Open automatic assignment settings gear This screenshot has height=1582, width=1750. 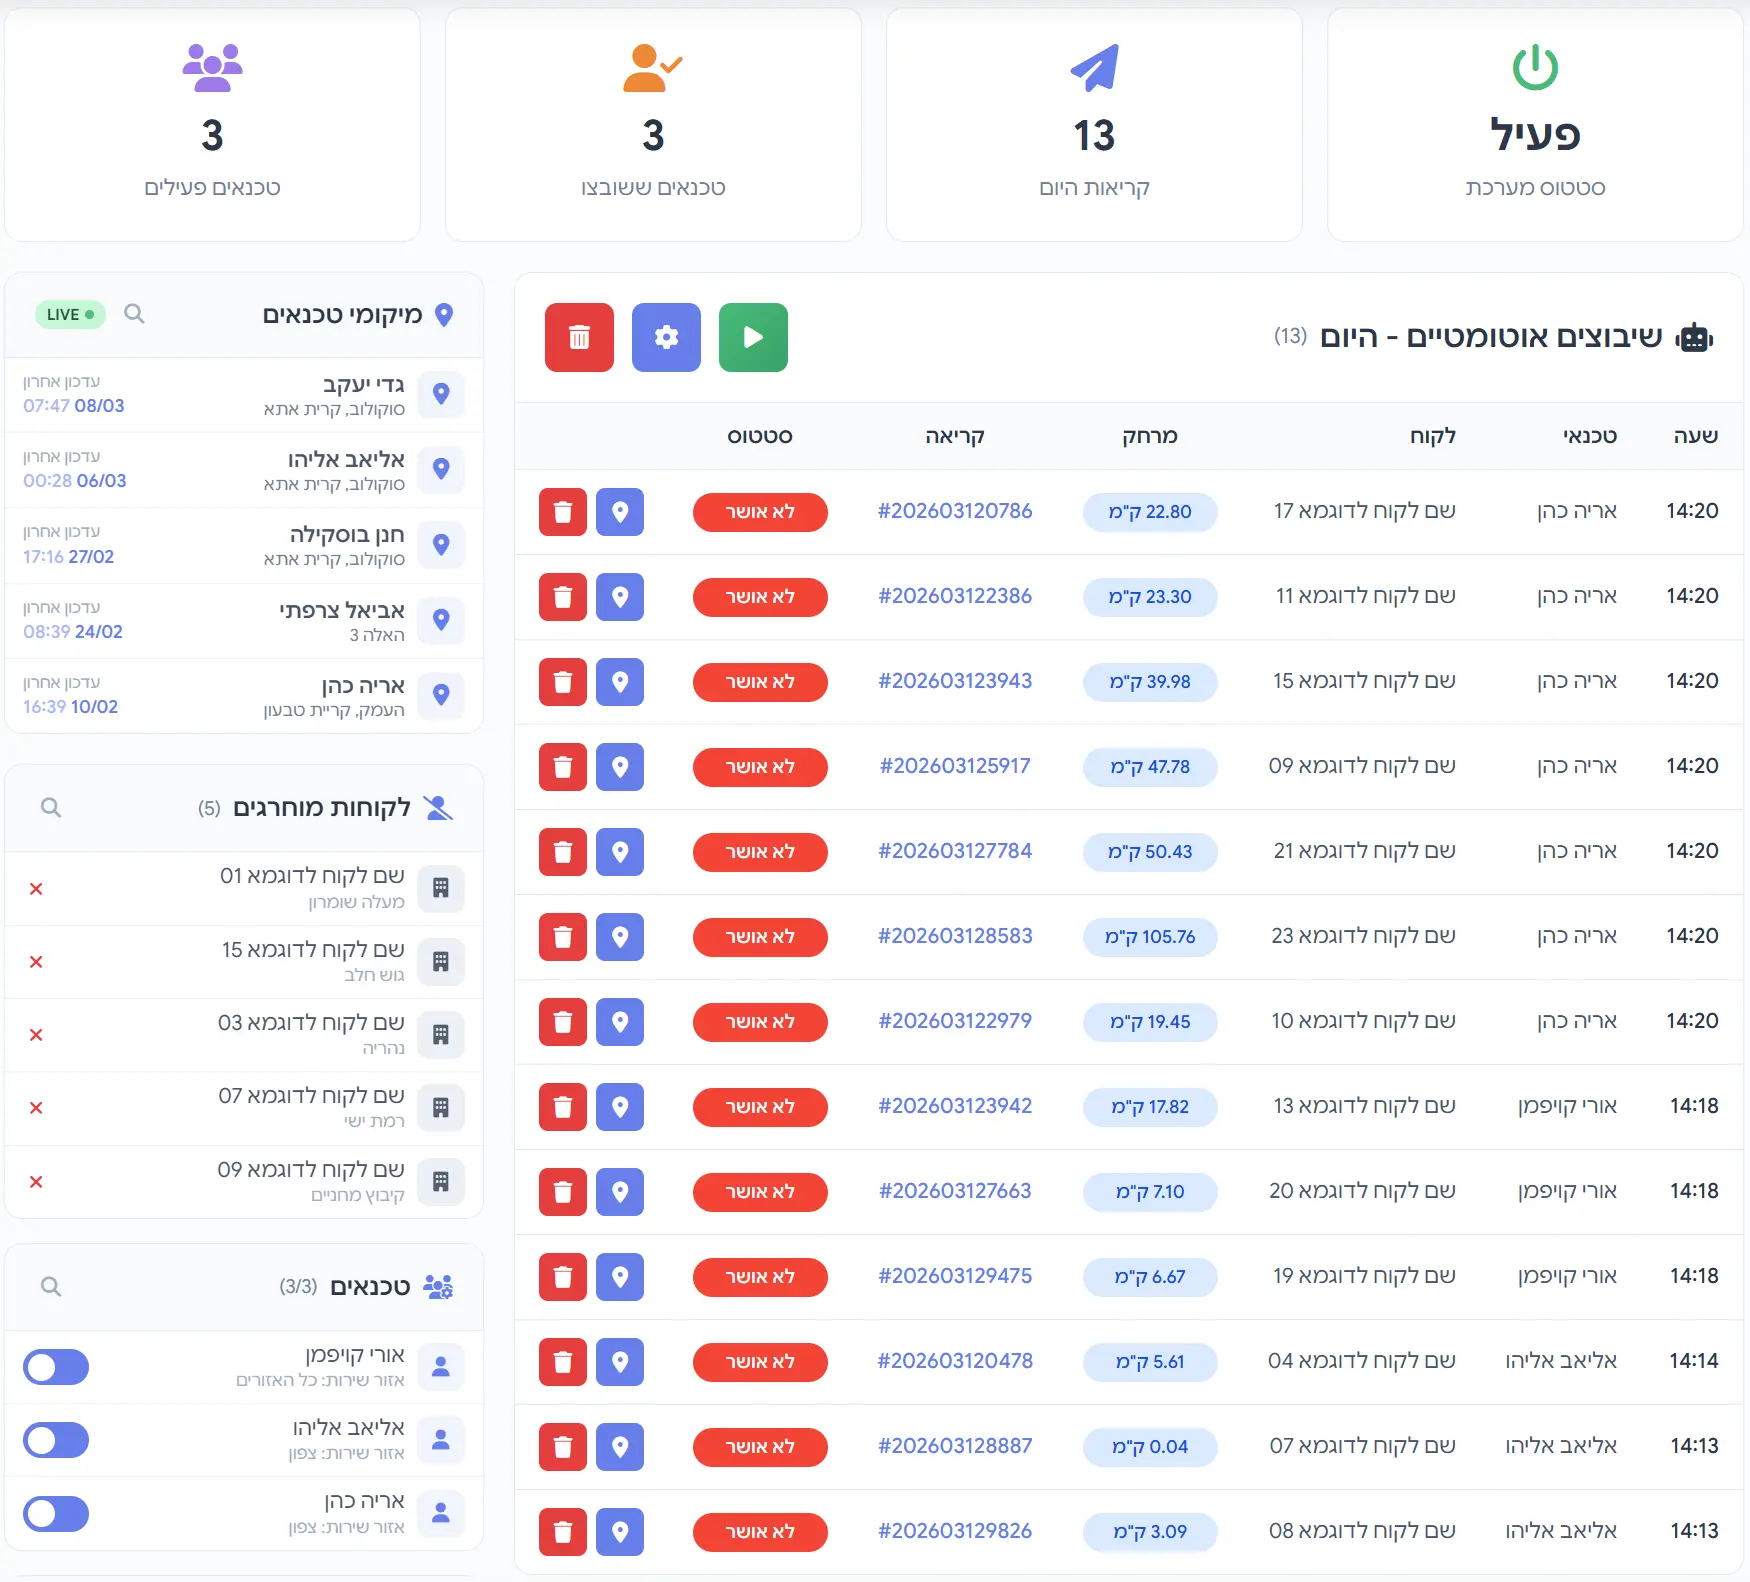pos(666,338)
